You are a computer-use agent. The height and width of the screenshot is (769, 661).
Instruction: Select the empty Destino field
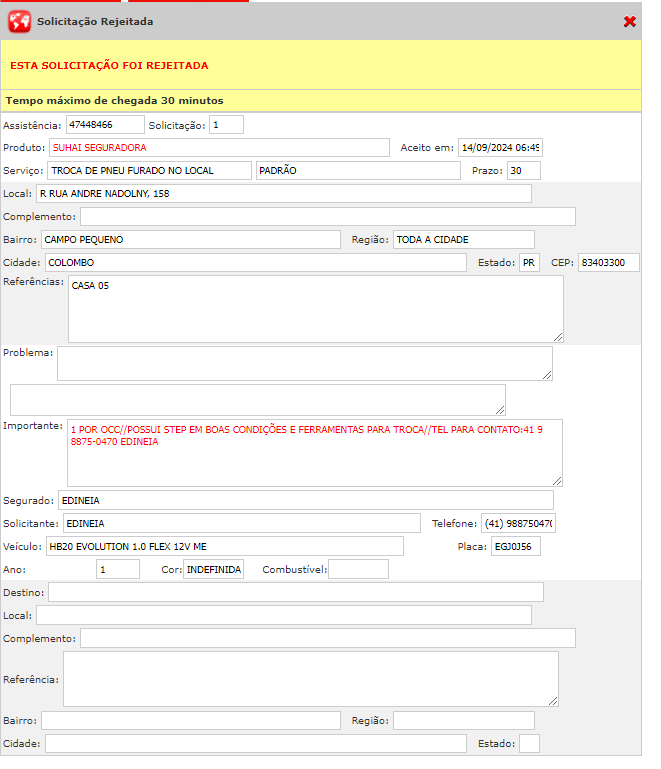pos(296,592)
